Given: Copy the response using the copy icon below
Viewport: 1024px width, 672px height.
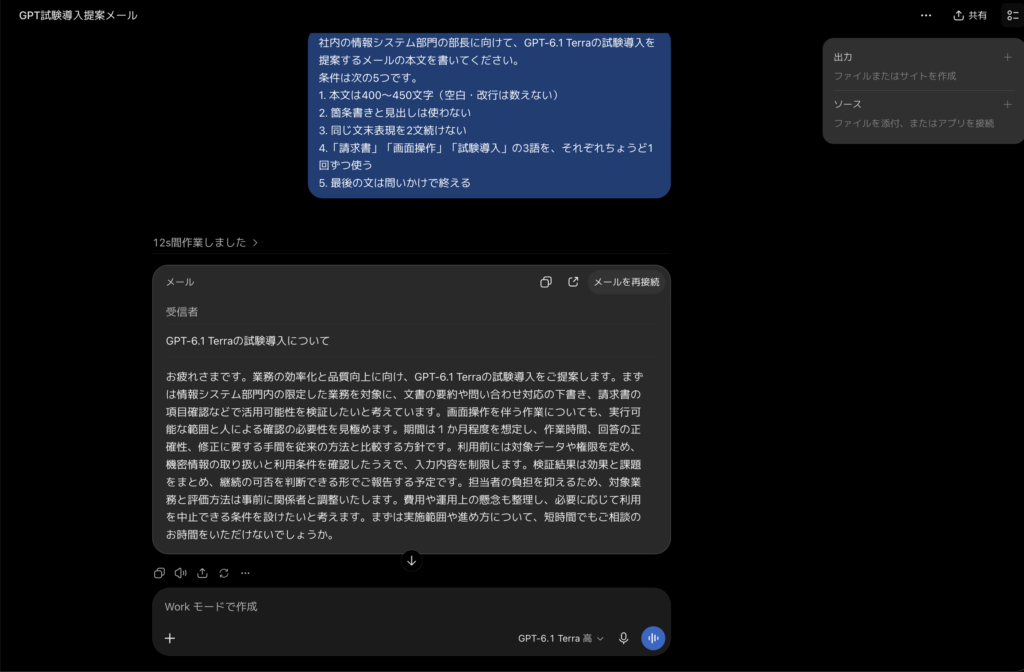Looking at the screenshot, I should 159,573.
